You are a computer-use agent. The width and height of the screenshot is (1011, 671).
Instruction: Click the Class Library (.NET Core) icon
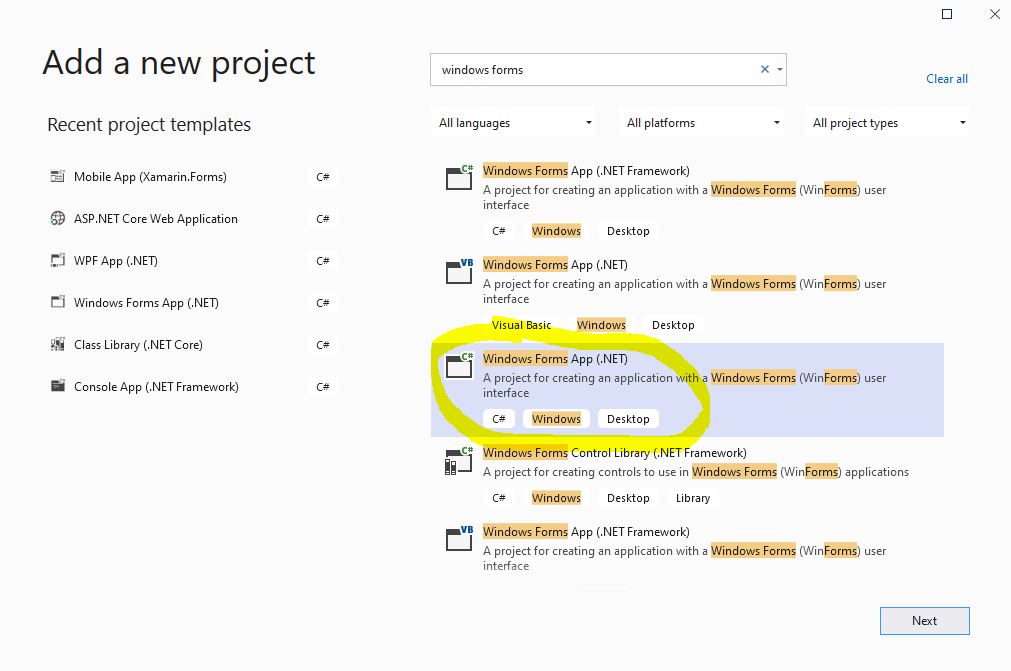point(57,344)
